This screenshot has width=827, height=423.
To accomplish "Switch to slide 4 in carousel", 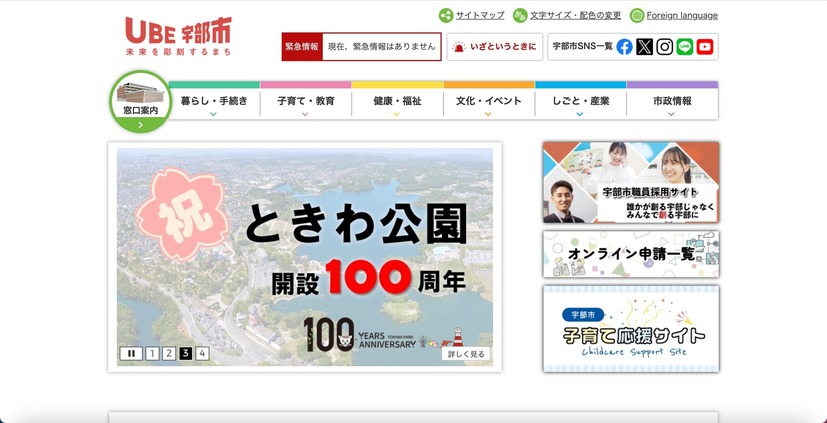I will pyautogui.click(x=202, y=353).
